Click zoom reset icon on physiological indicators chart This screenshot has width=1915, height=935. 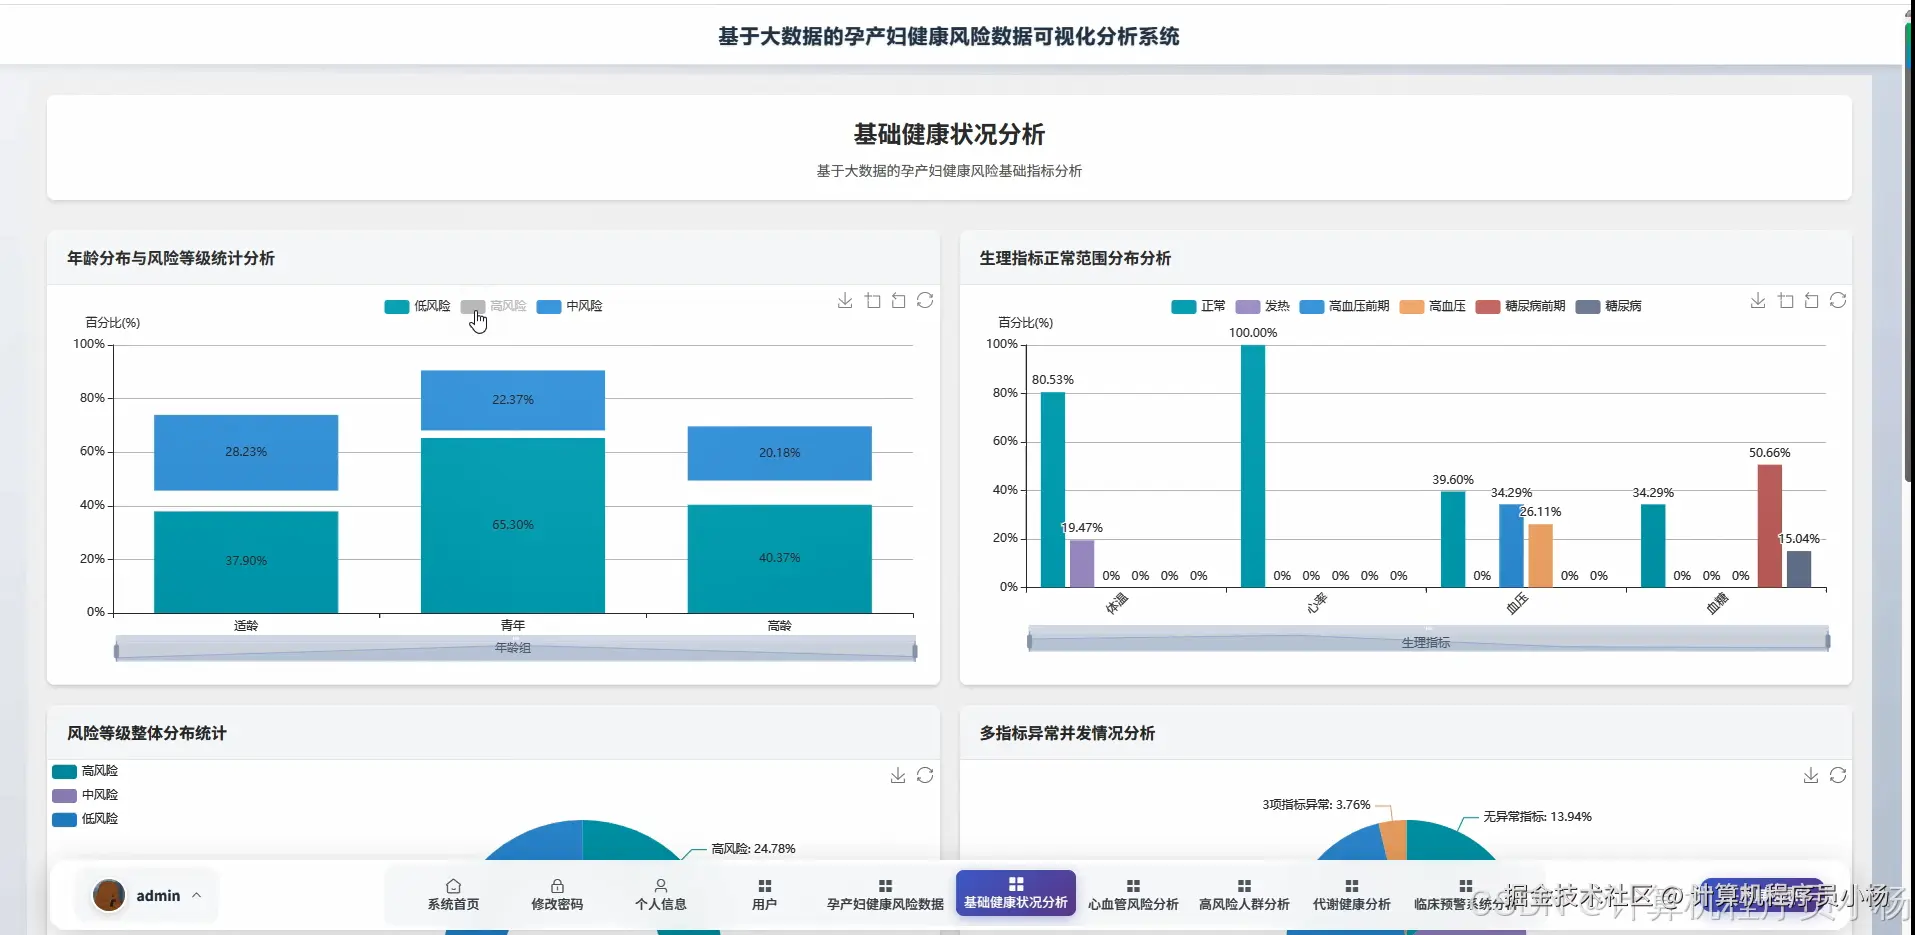[1811, 301]
